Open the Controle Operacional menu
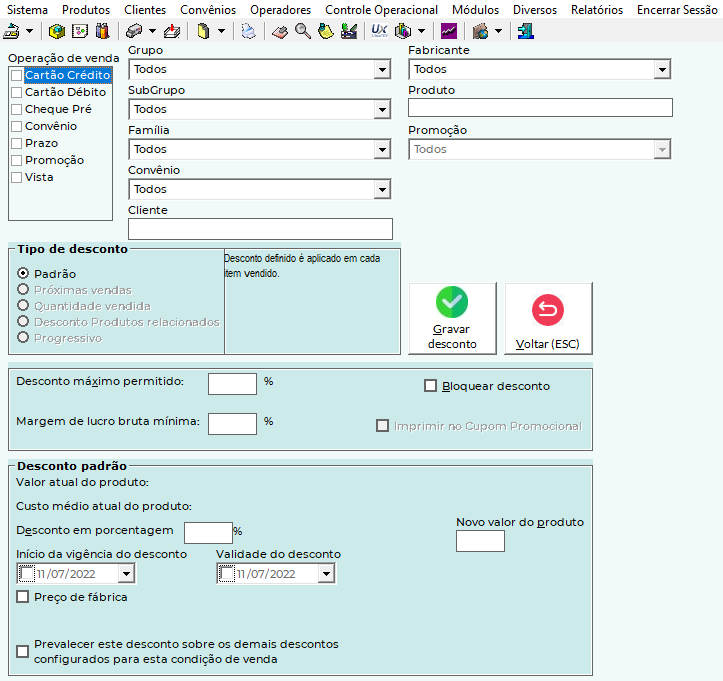The image size is (723, 681). click(x=381, y=10)
